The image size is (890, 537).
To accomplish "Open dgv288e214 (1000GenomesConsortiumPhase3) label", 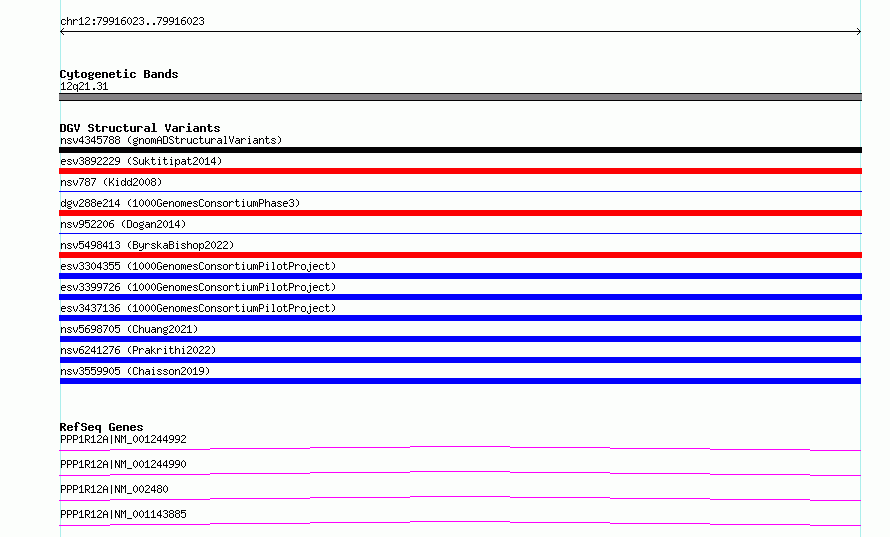I will coord(180,203).
